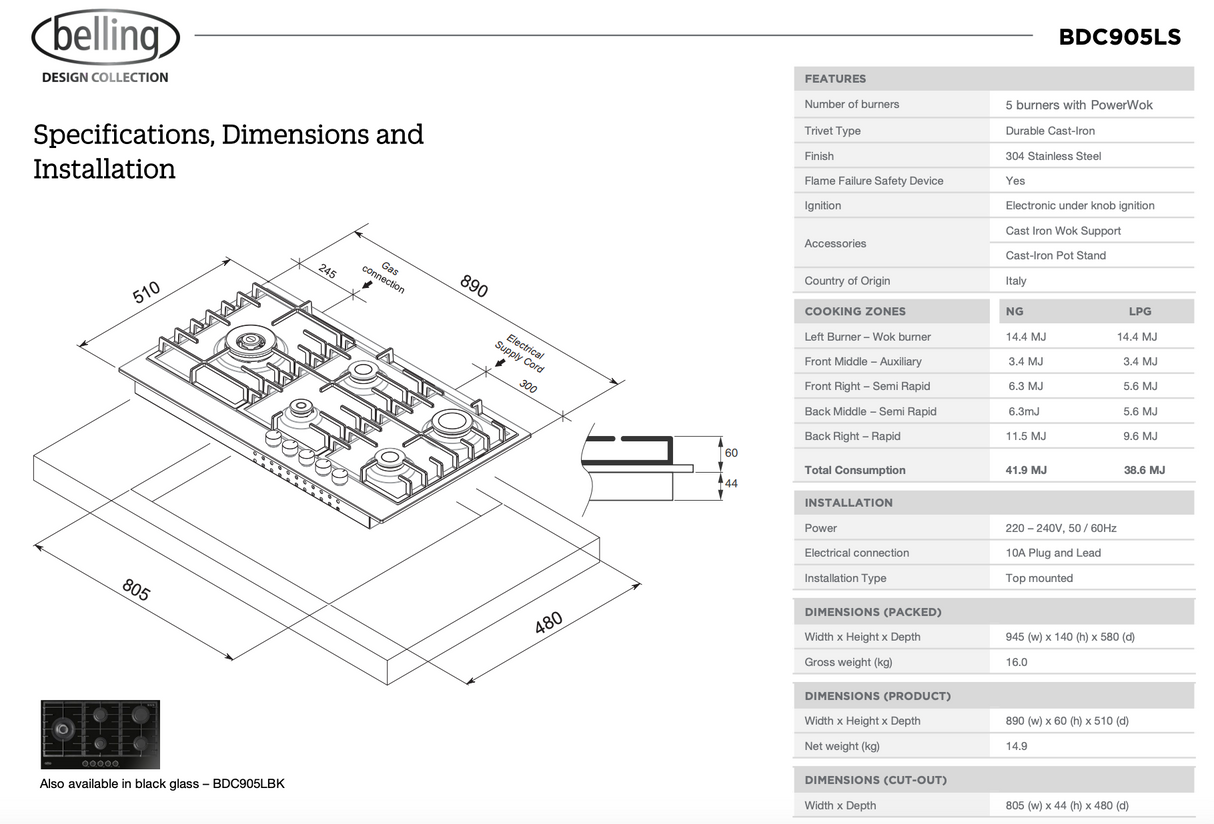Select the Total Consumption row label
The width and height of the screenshot is (1214, 824).
(855, 470)
